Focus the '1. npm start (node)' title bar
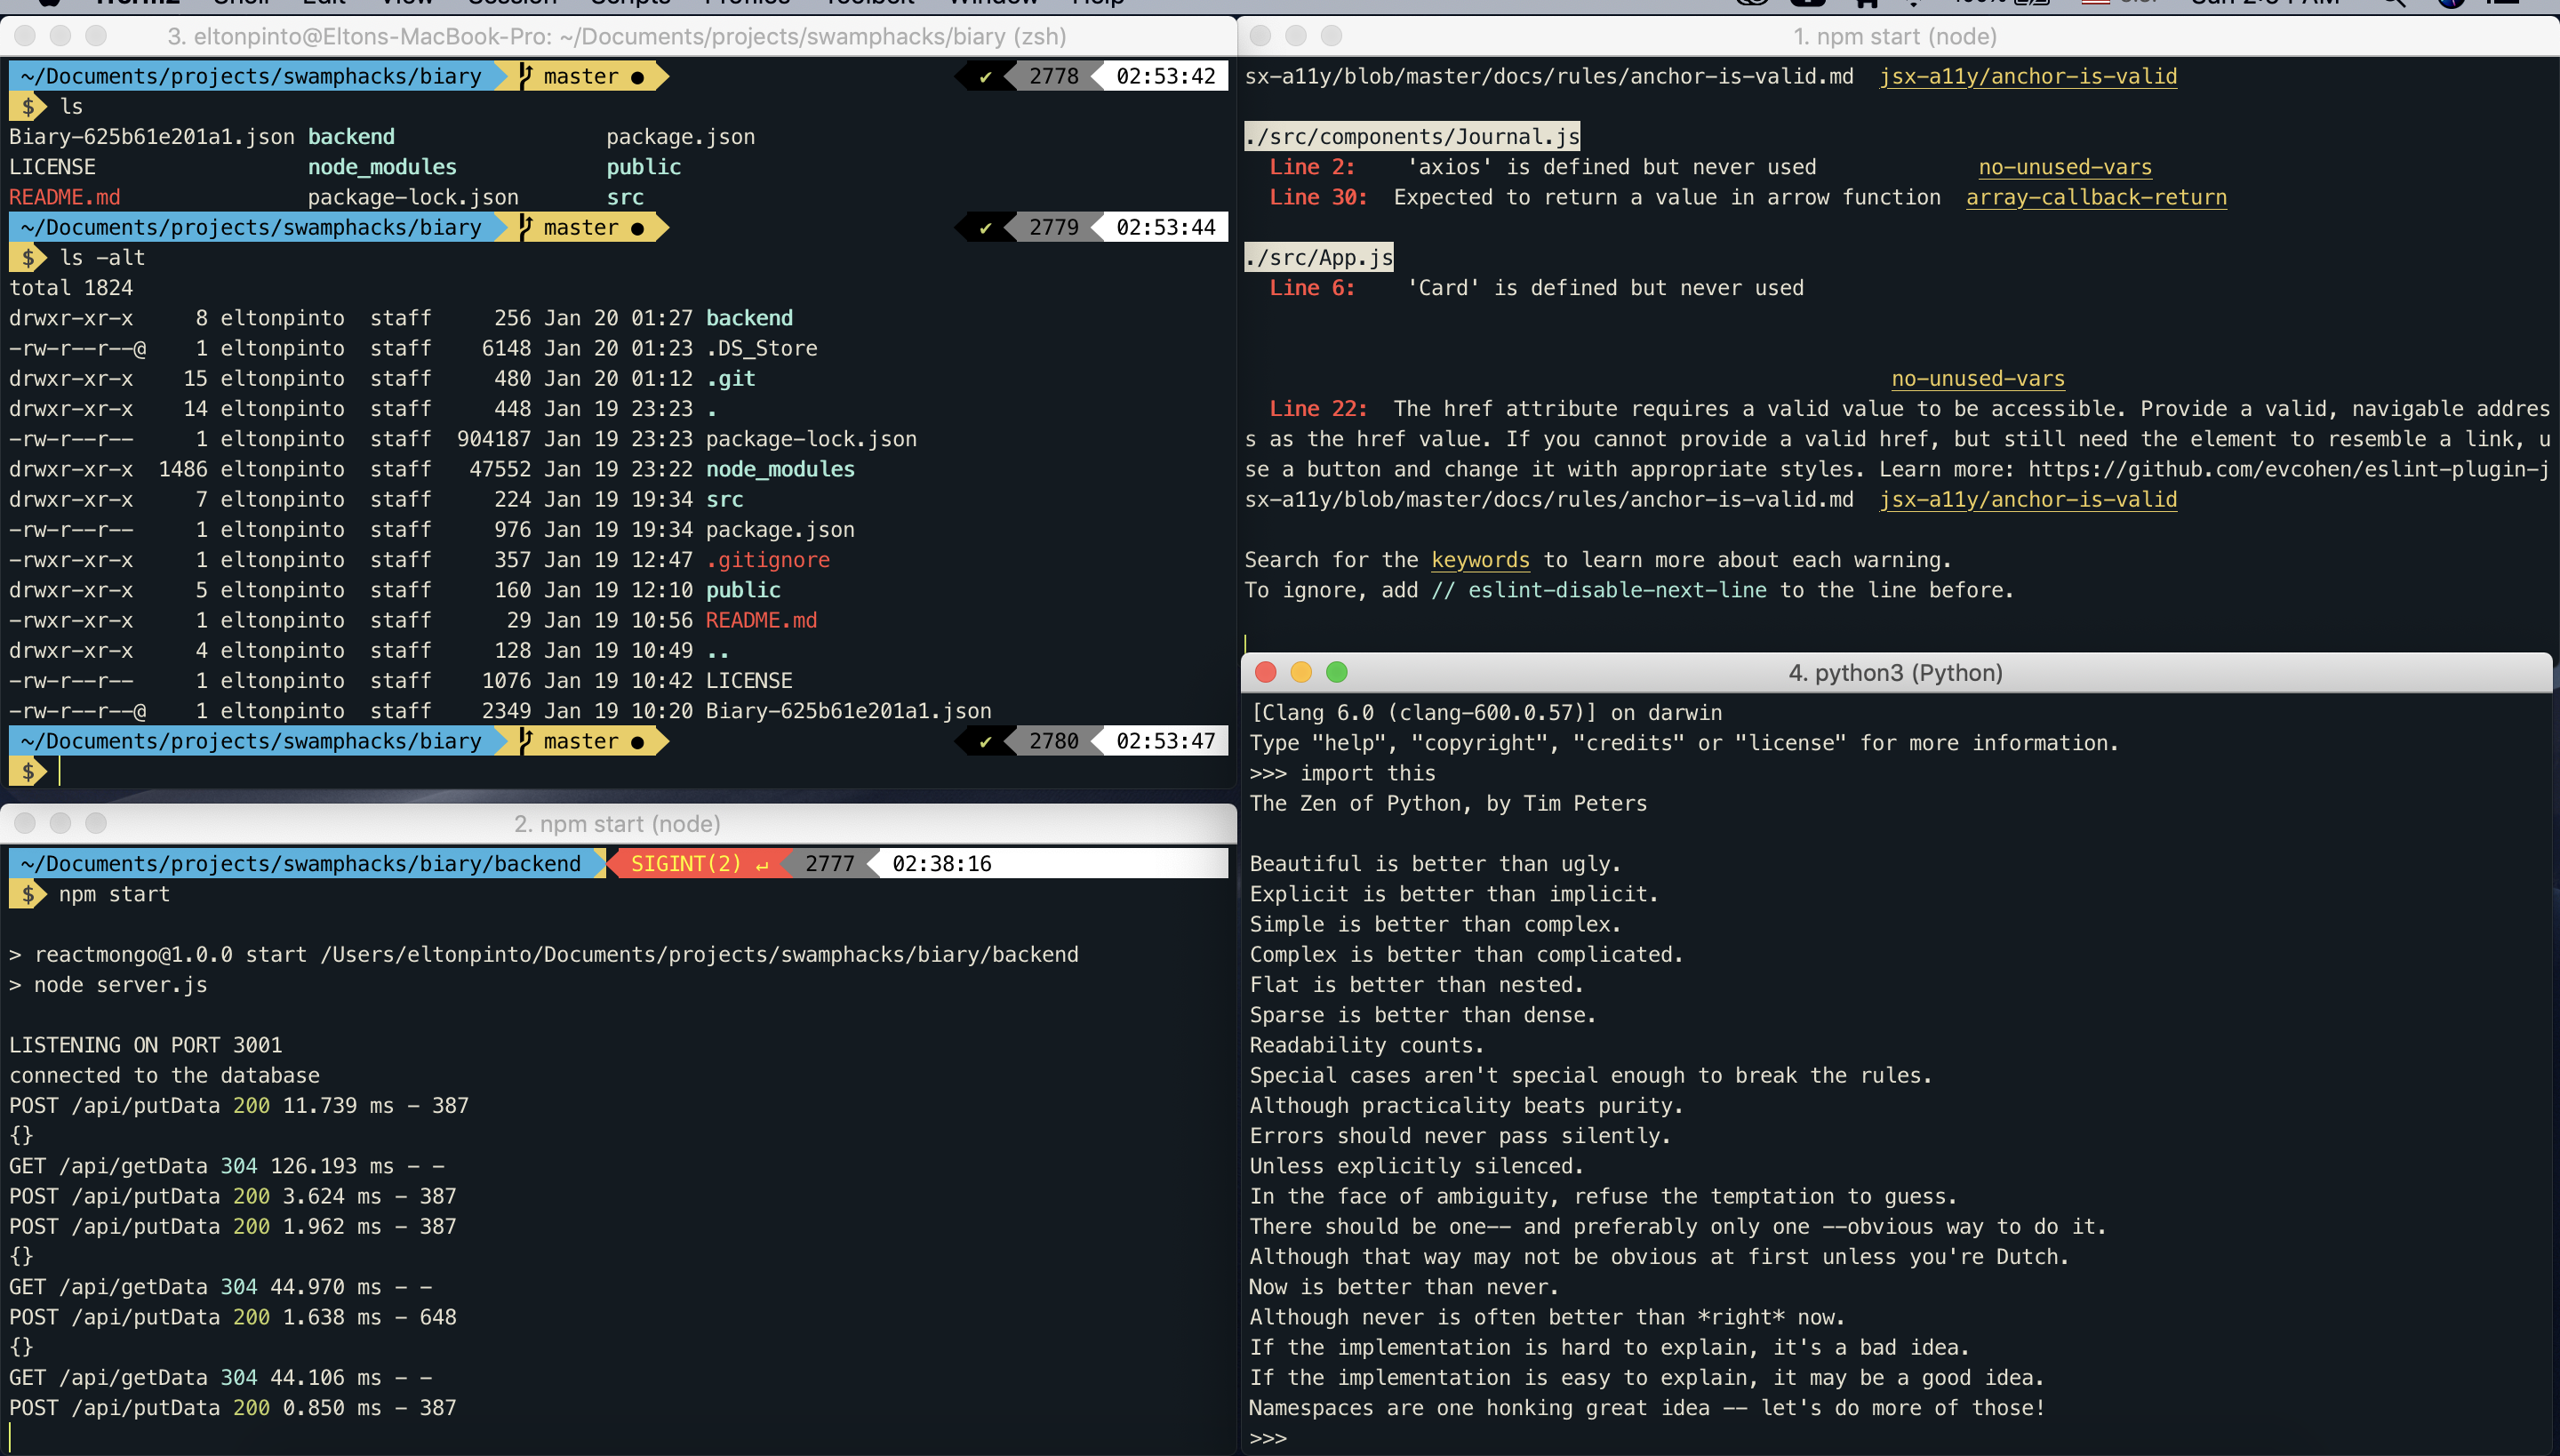Screen dimensions: 2560x1456 click(x=1894, y=36)
